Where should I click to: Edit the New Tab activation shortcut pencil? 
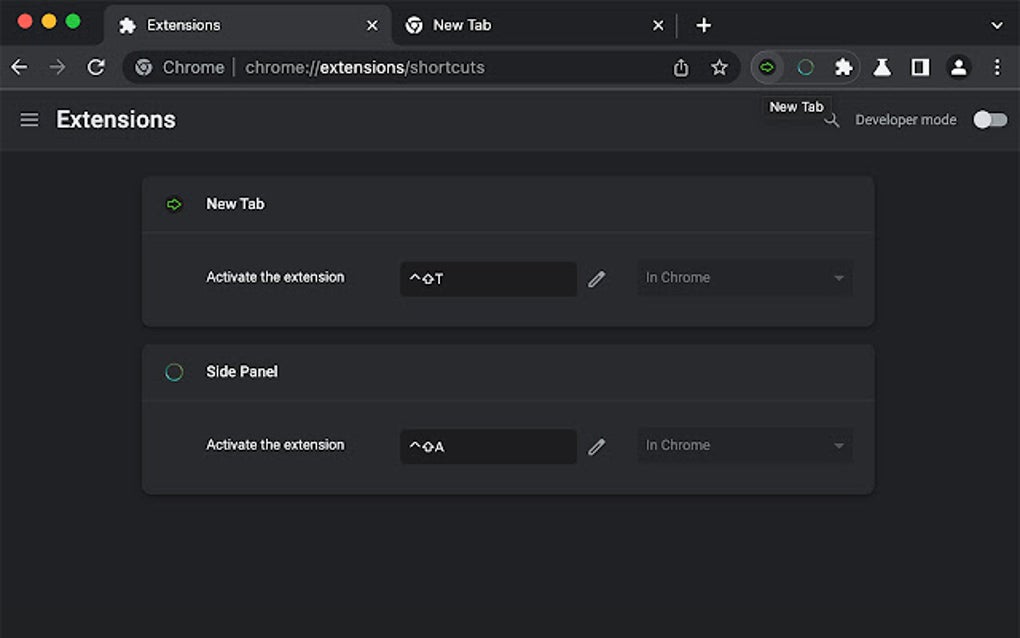pos(597,279)
